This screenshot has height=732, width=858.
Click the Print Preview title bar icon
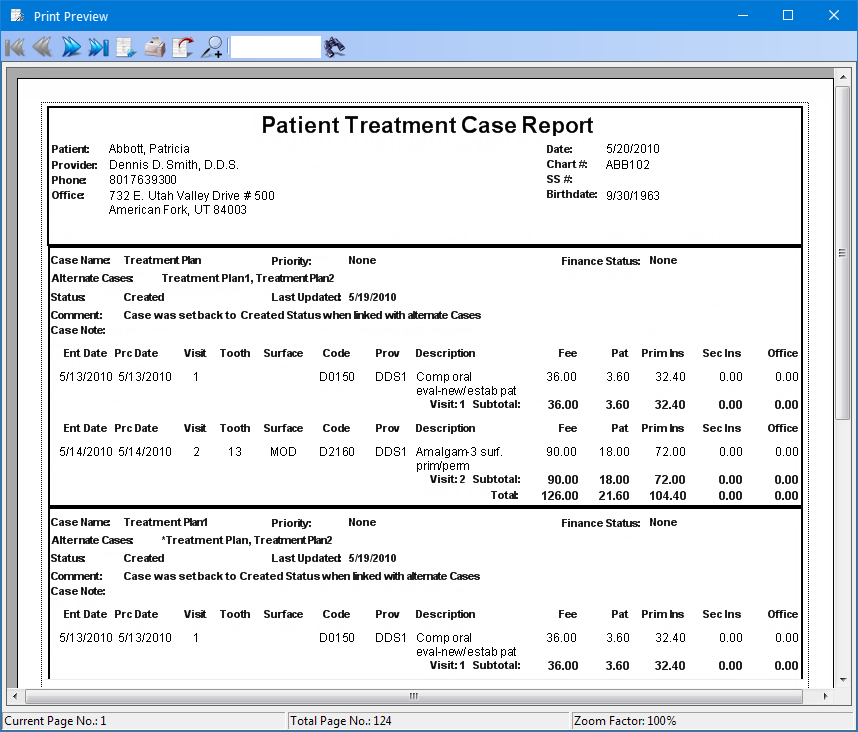point(16,16)
